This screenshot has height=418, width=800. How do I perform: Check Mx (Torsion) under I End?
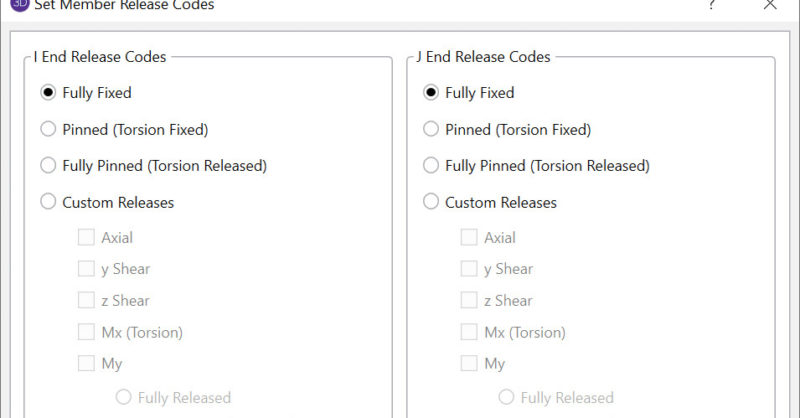[x=86, y=332]
